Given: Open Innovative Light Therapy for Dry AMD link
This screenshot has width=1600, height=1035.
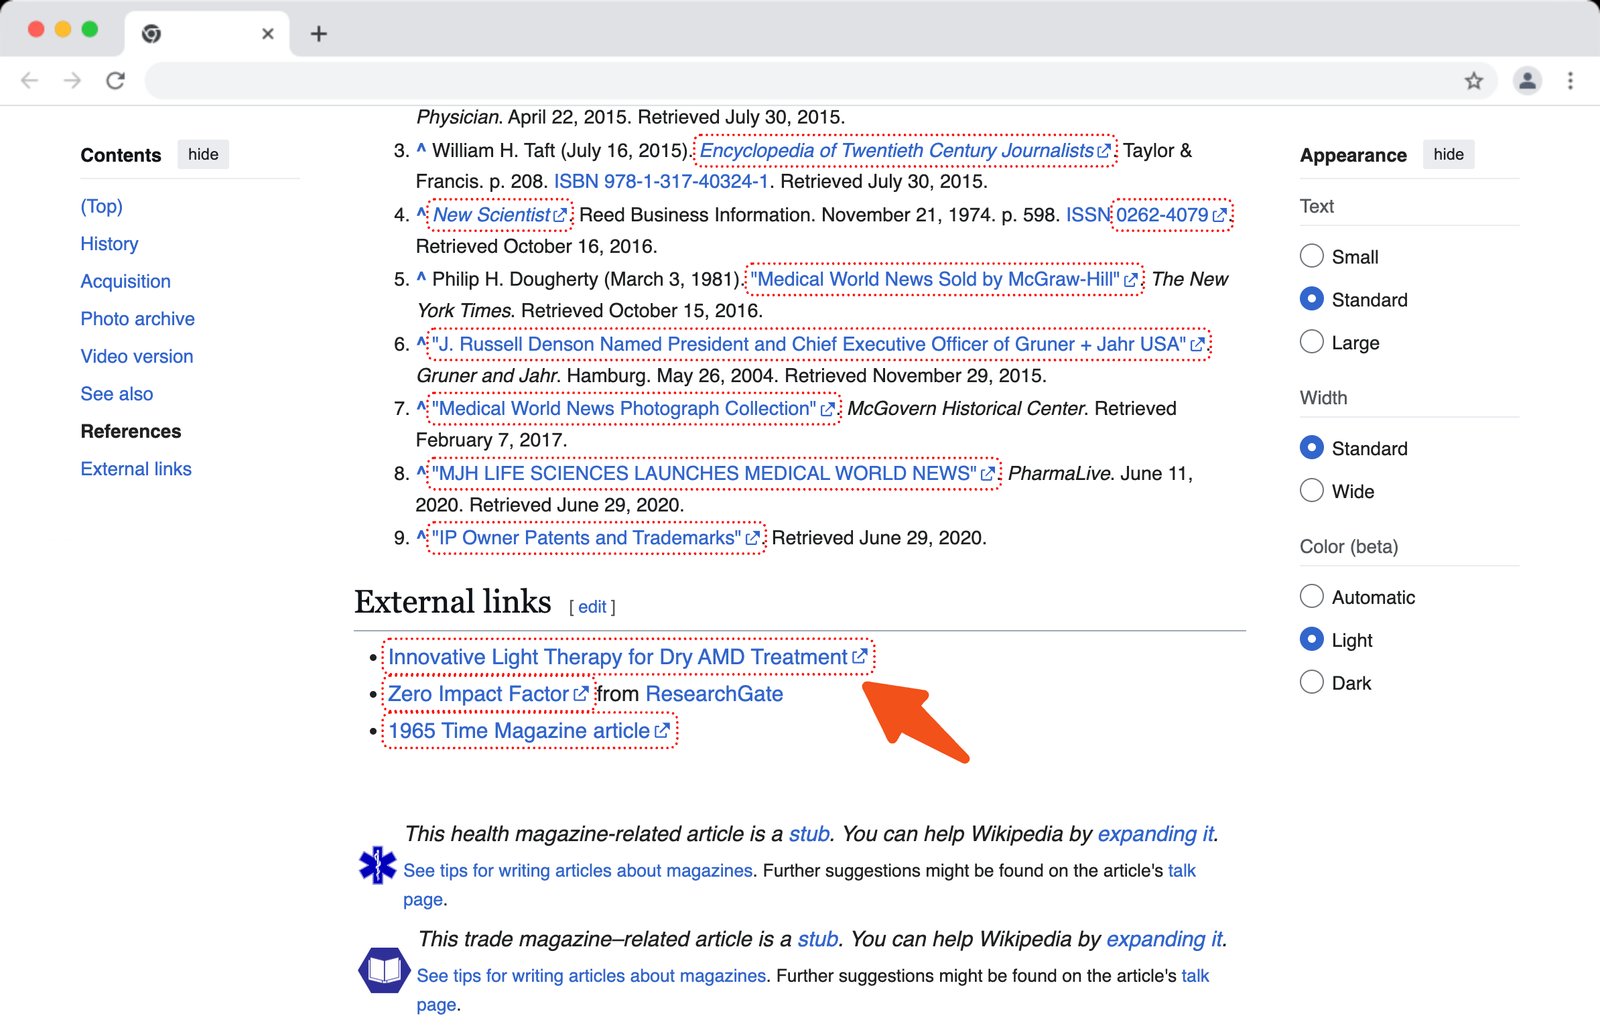Looking at the screenshot, I should 617,657.
